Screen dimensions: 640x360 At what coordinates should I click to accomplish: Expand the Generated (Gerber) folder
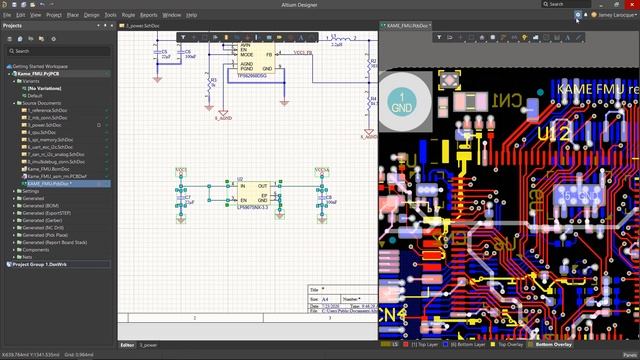14,220
